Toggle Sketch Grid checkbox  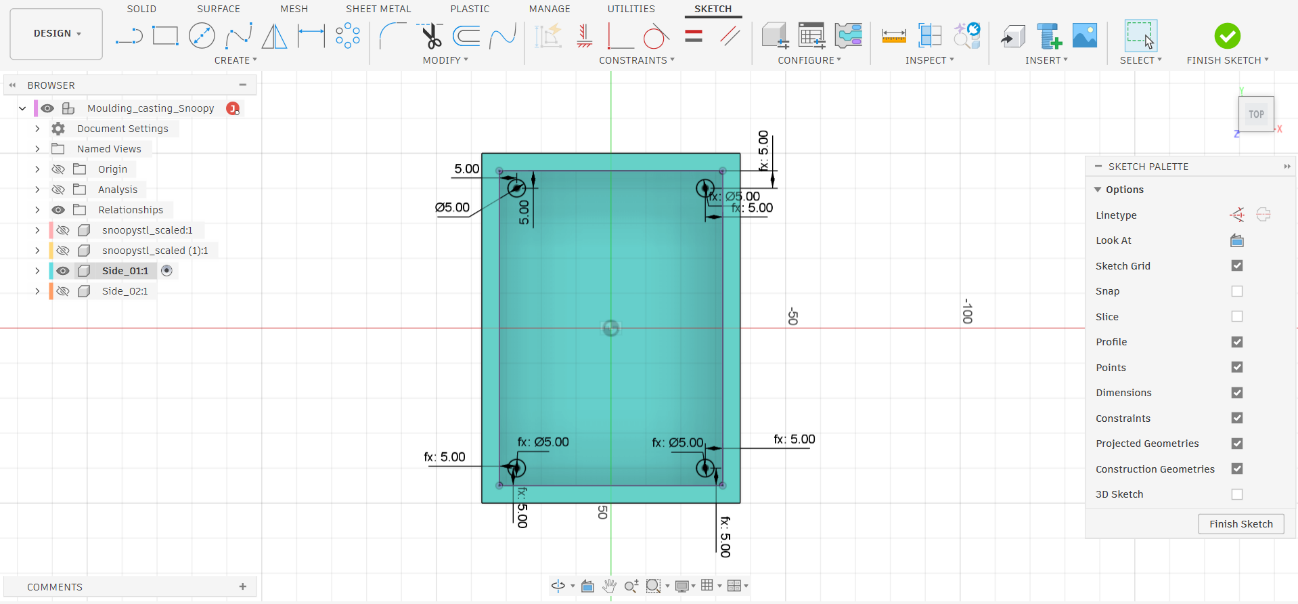(x=1237, y=266)
